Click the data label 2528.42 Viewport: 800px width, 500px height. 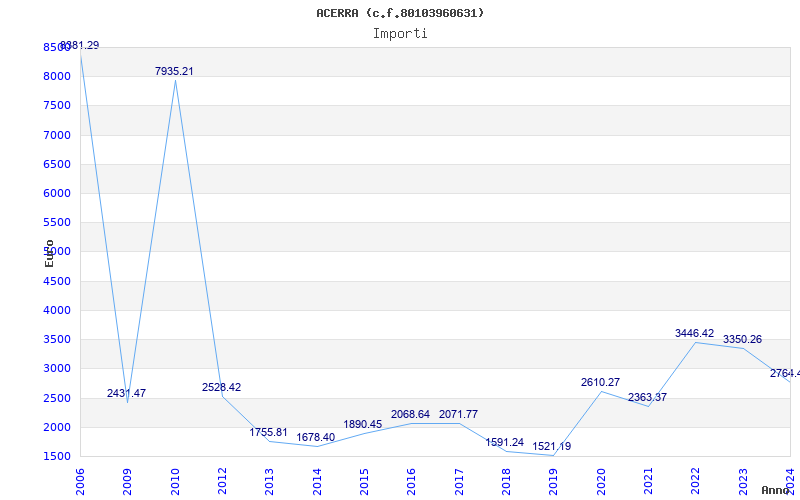(x=221, y=387)
